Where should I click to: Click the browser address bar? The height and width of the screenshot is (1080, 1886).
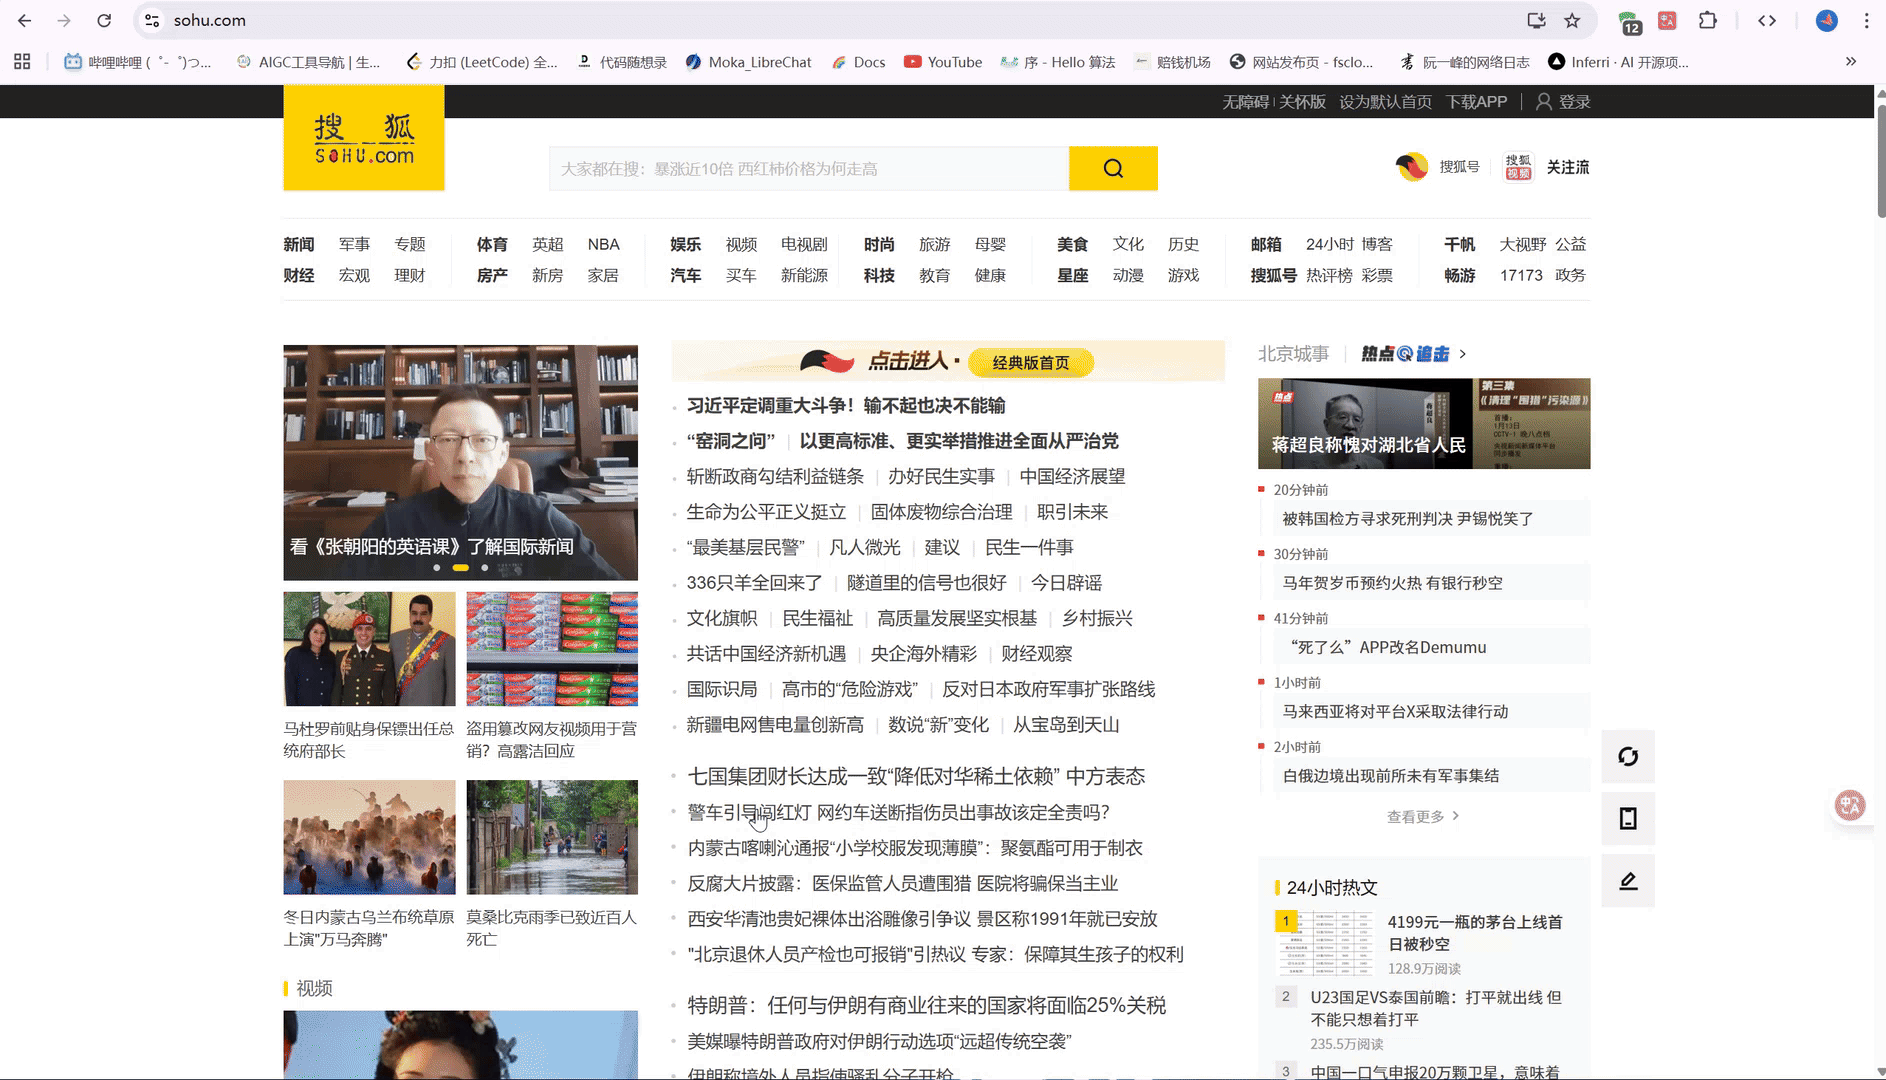click(x=840, y=20)
